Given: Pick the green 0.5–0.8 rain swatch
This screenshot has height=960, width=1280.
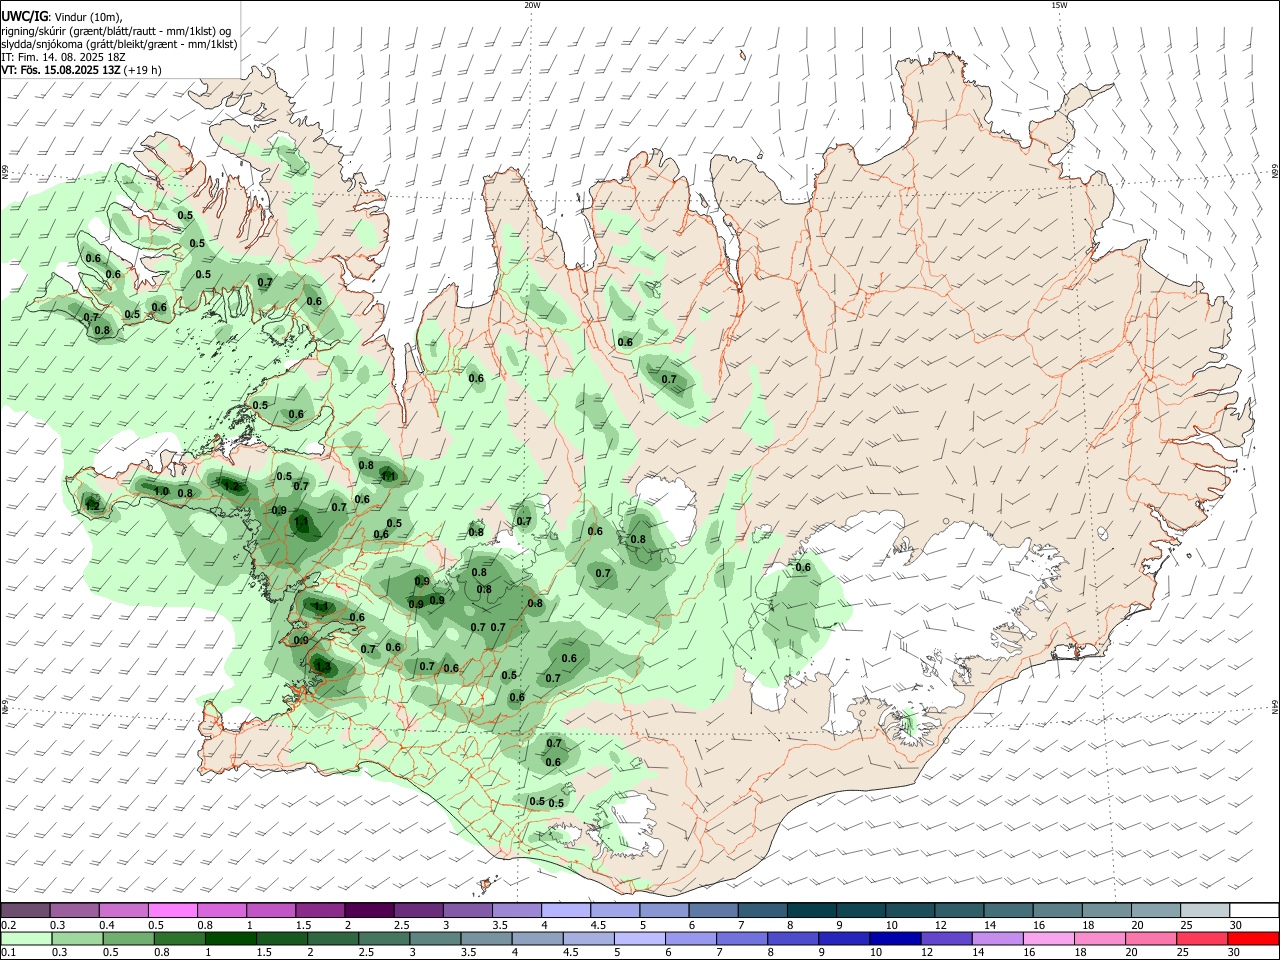Looking at the screenshot, I should click(128, 938).
